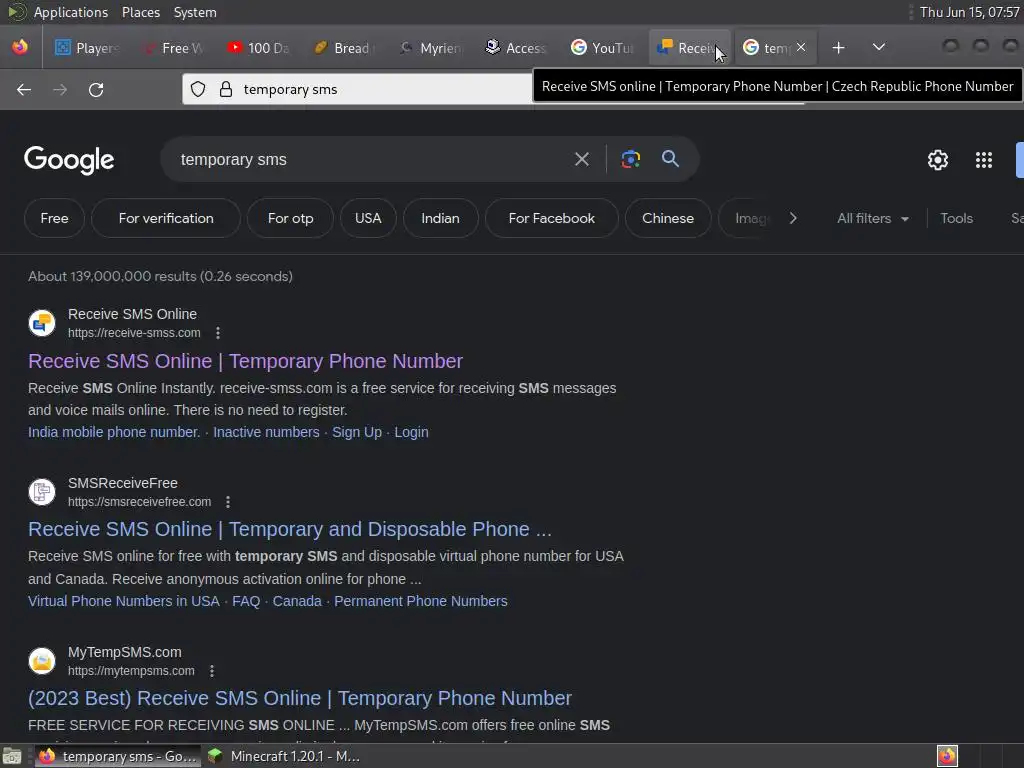Viewport: 1024px width, 768px height.
Task: Open Receive SMS Online Temporary Phone Number result
Action: pos(246,361)
